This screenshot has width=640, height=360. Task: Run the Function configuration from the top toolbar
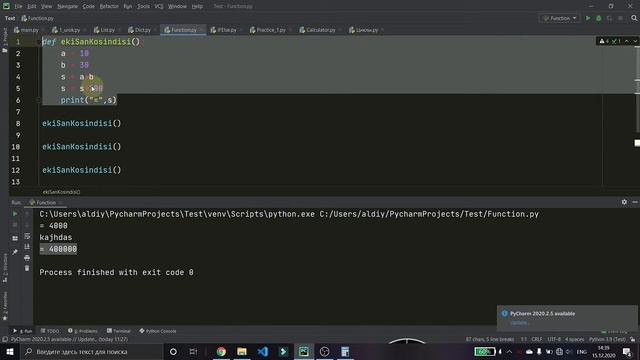588,18
